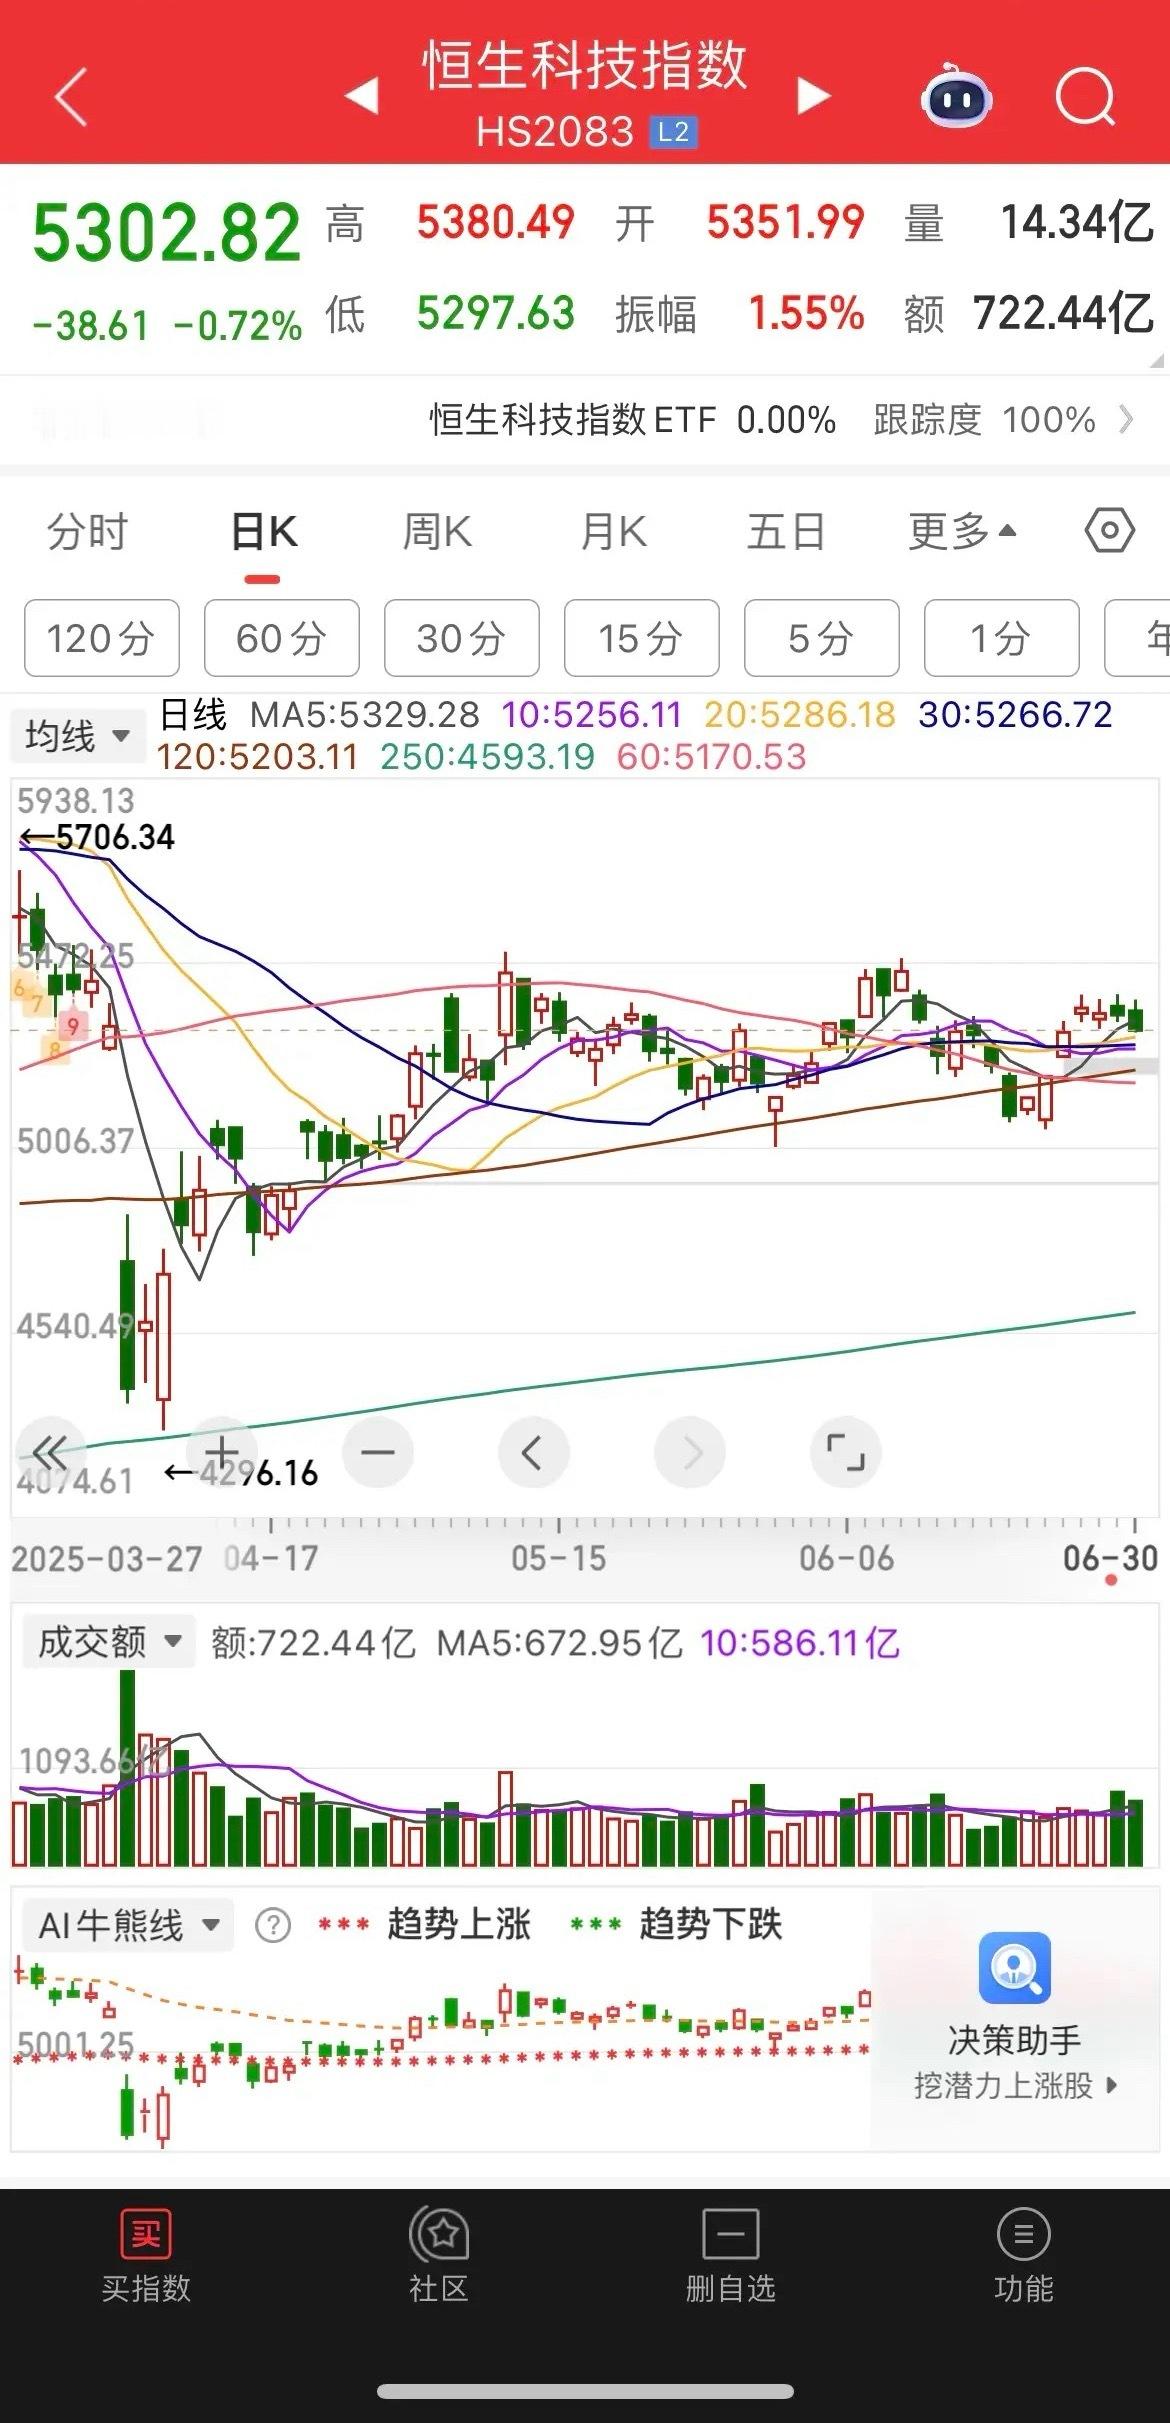
Task: Open the 均线 indicator dropdown
Action: [77, 736]
